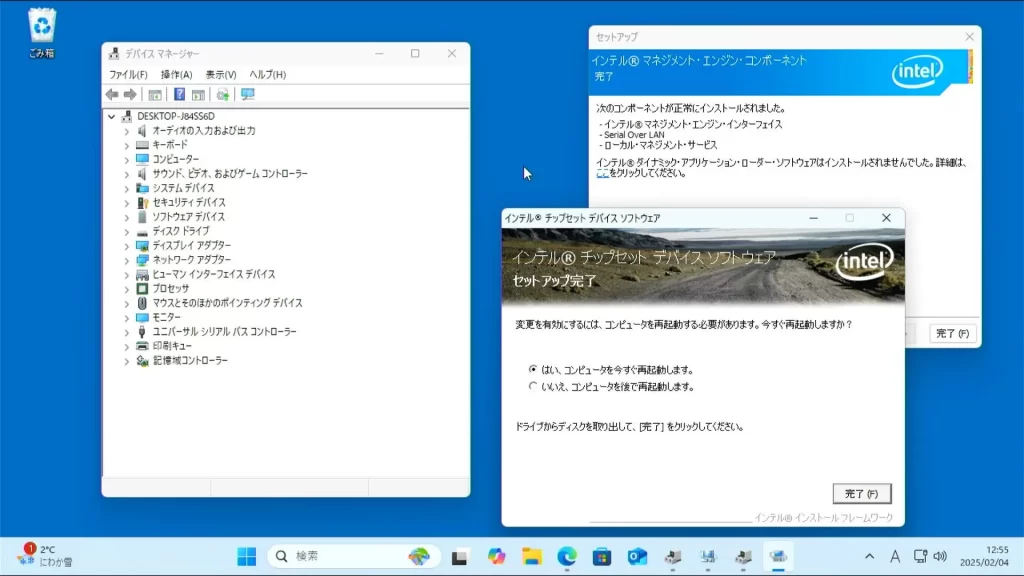Viewport: 1024px width, 576px height.
Task: Open the ファイル(F) menu
Action: click(x=128, y=74)
